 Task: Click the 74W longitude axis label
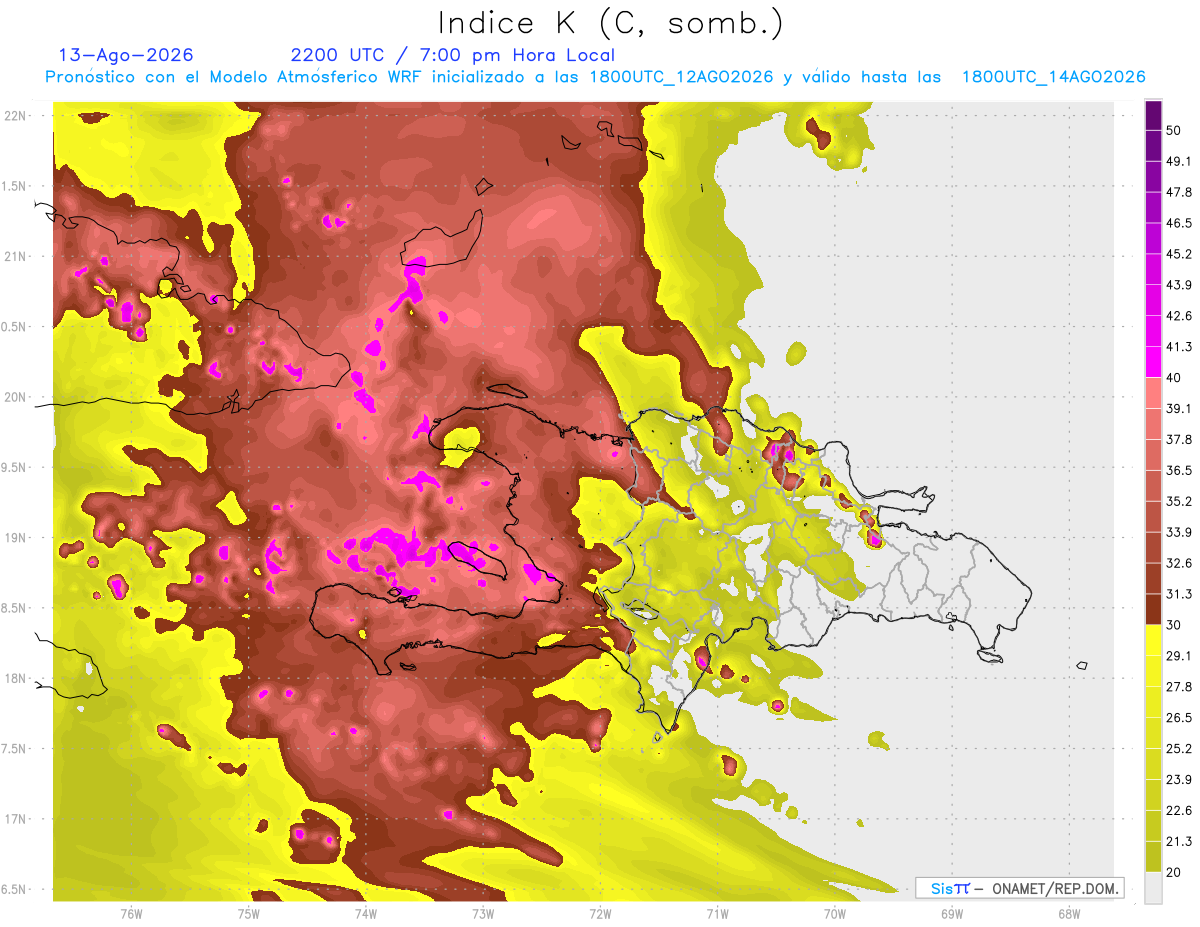(365, 913)
